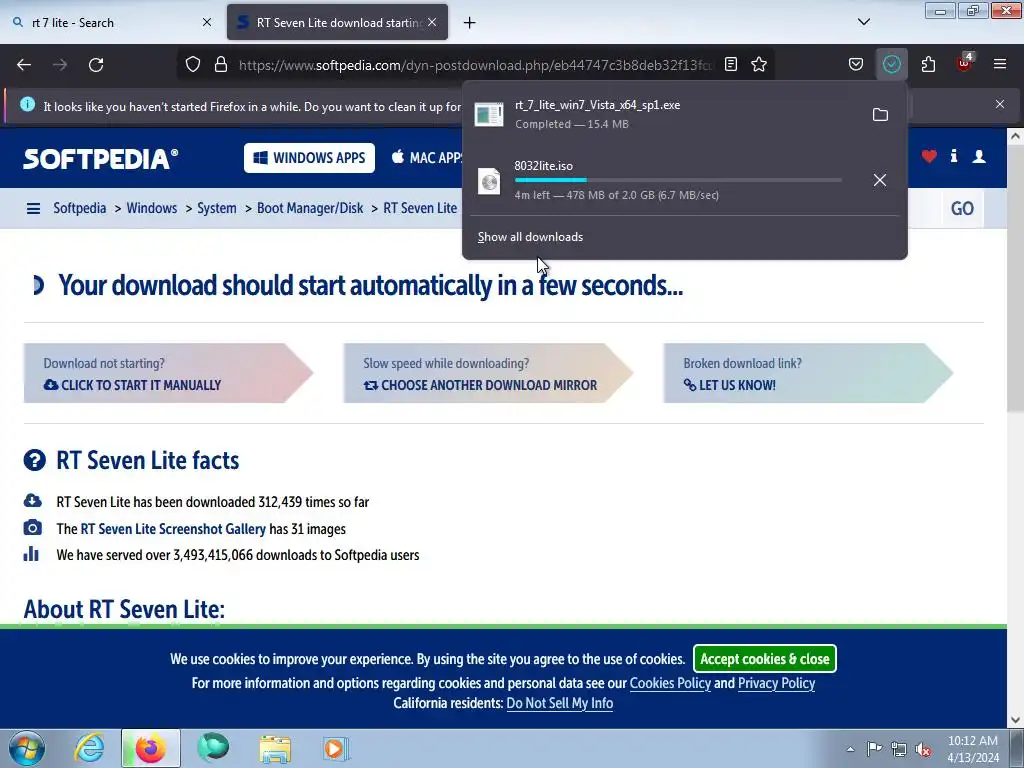
Task: Open the Cookies Policy link
Action: point(670,683)
